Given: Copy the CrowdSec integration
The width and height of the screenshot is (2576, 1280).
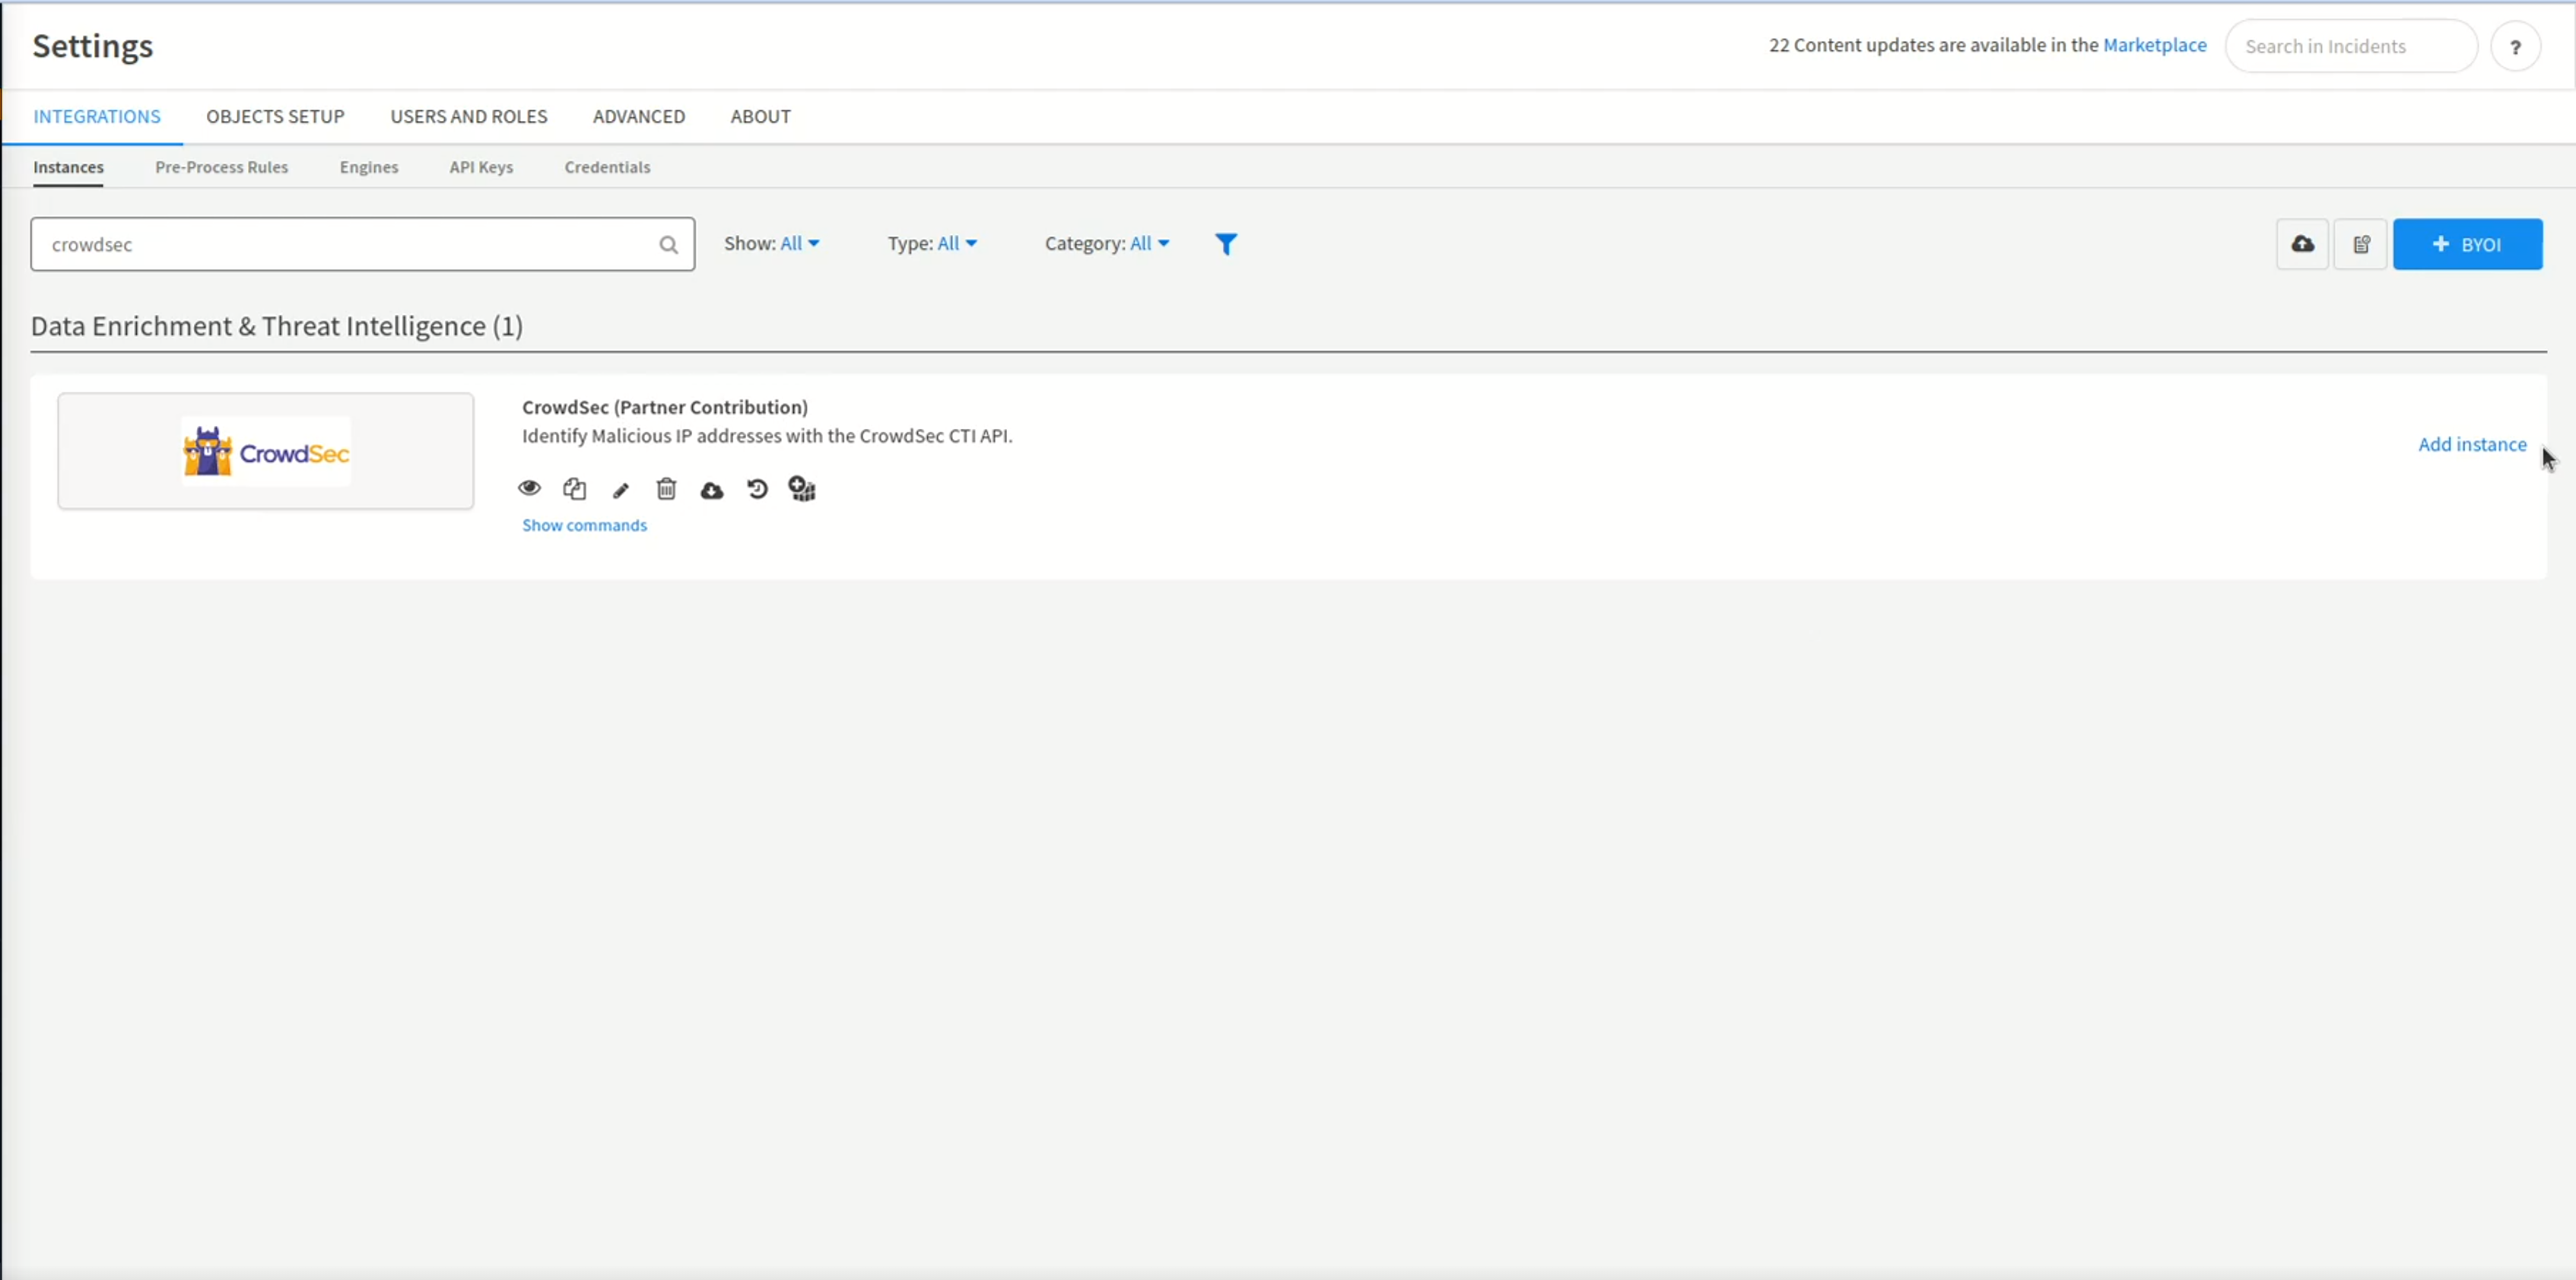Looking at the screenshot, I should point(575,489).
